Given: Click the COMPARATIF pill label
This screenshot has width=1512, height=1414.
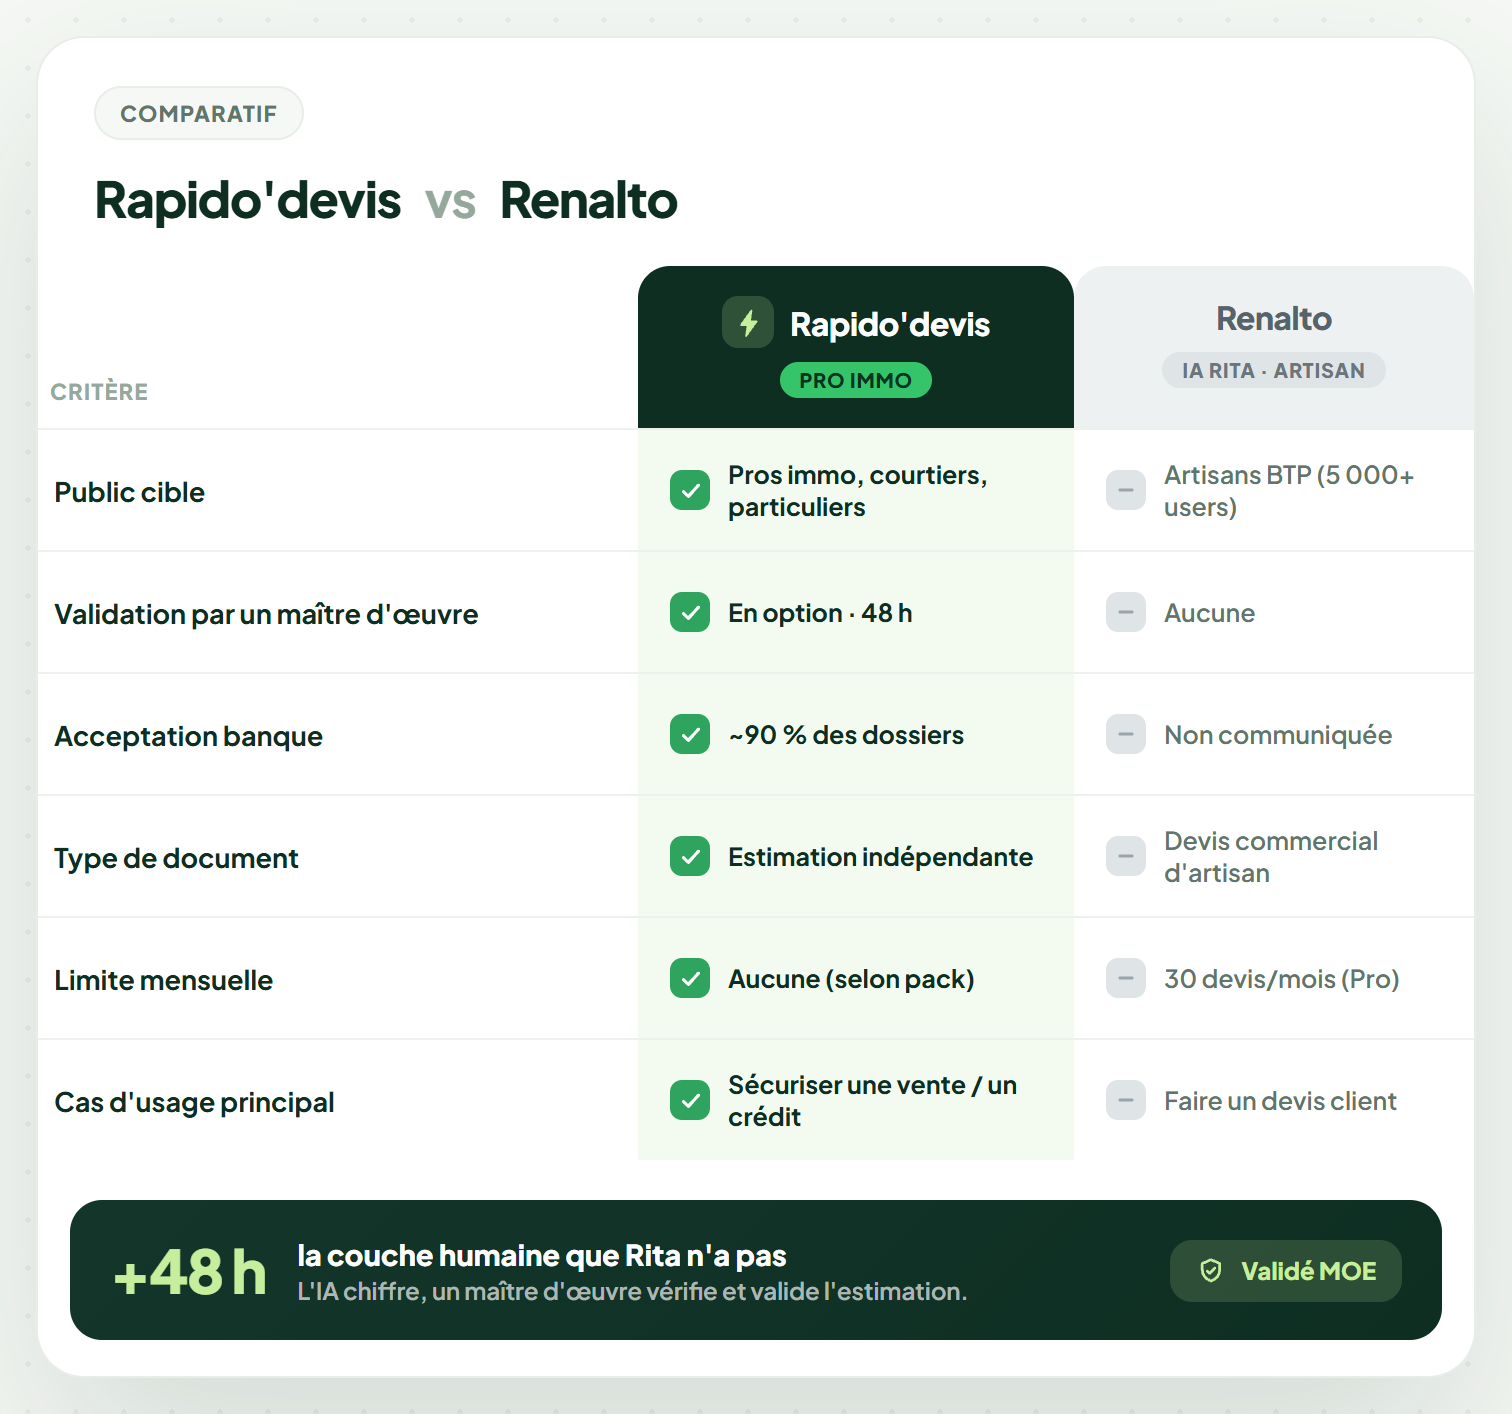Looking at the screenshot, I should click(x=199, y=113).
